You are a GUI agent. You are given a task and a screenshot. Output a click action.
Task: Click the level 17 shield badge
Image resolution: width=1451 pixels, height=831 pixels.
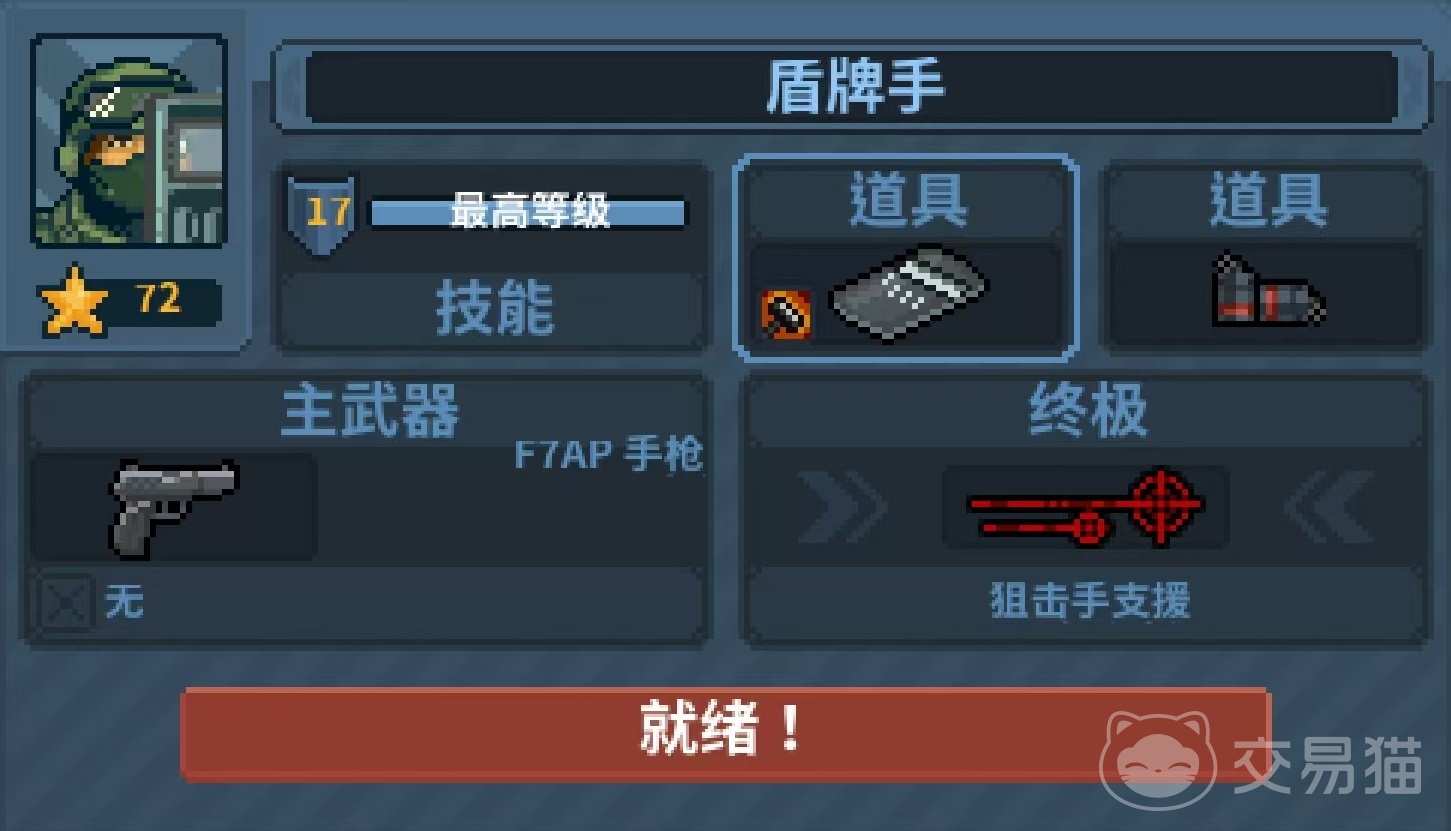[322, 214]
